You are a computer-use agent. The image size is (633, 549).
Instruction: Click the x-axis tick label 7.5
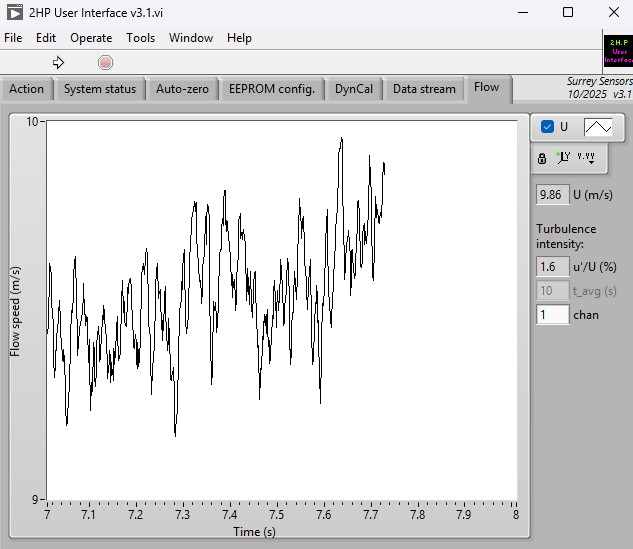coord(277,515)
